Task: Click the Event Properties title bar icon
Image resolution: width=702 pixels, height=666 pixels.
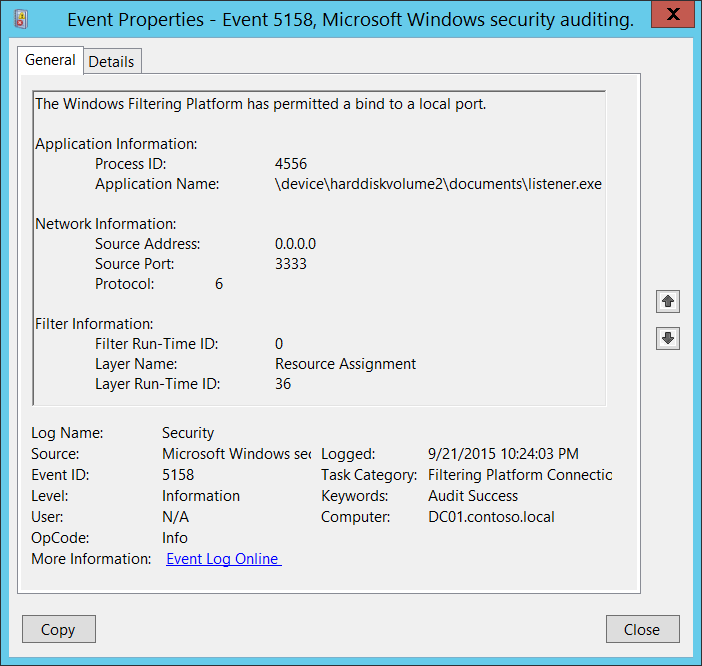Action: pyautogui.click(x=22, y=20)
